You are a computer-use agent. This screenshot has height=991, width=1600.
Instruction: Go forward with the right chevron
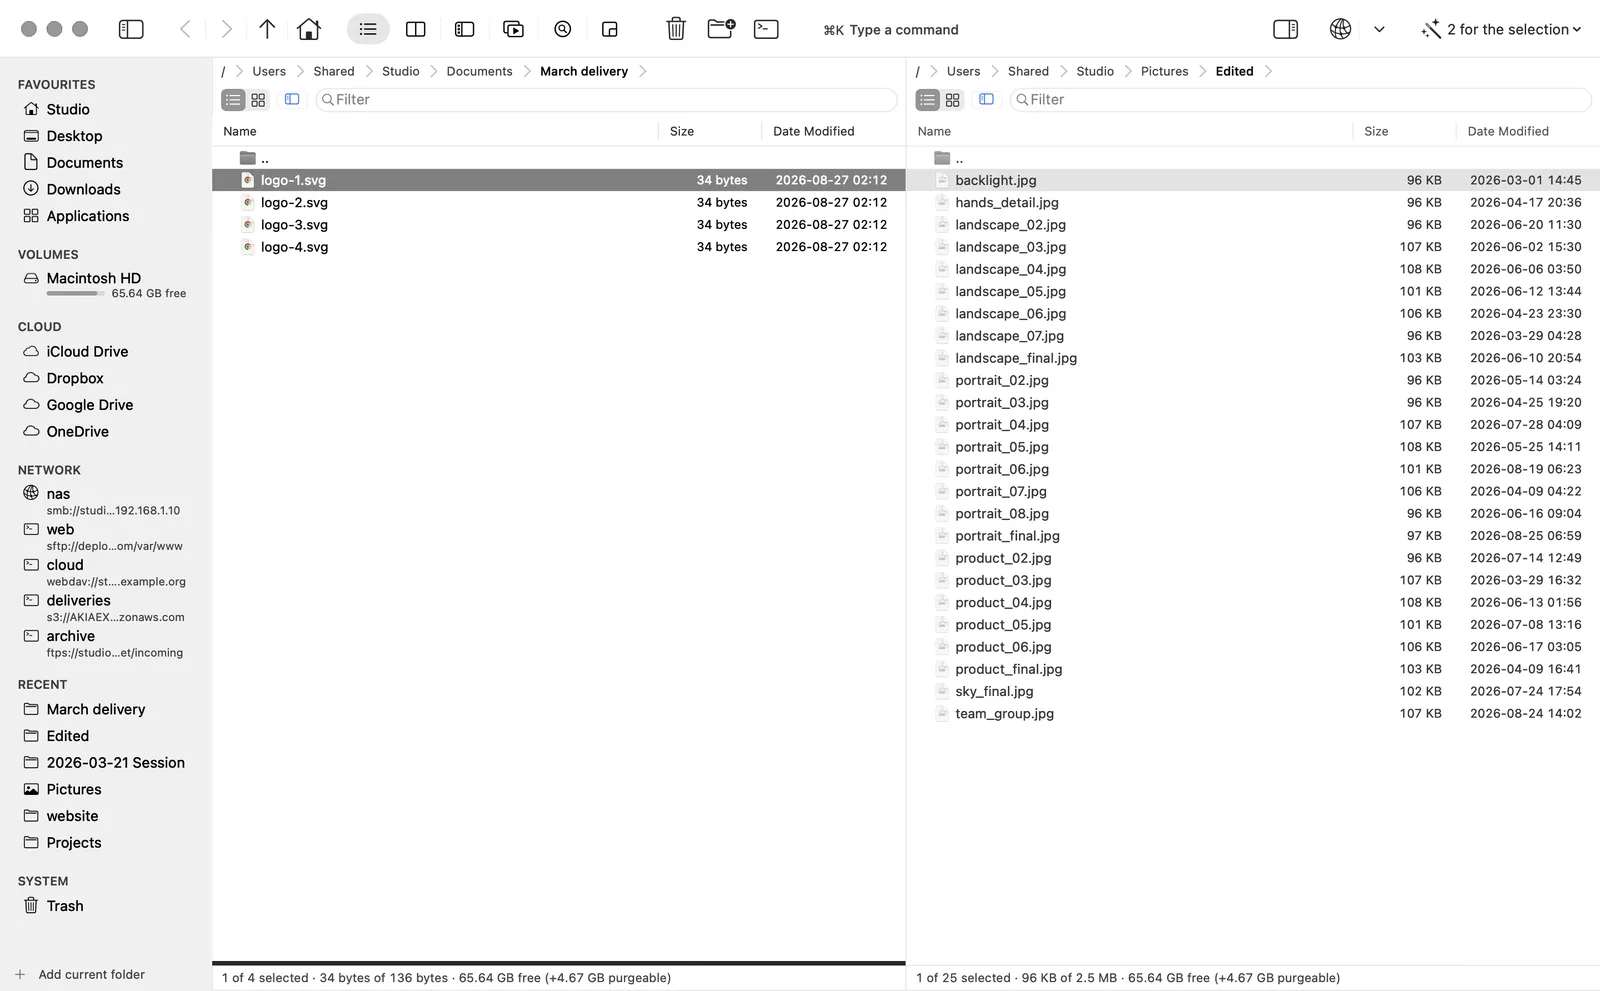[227, 29]
